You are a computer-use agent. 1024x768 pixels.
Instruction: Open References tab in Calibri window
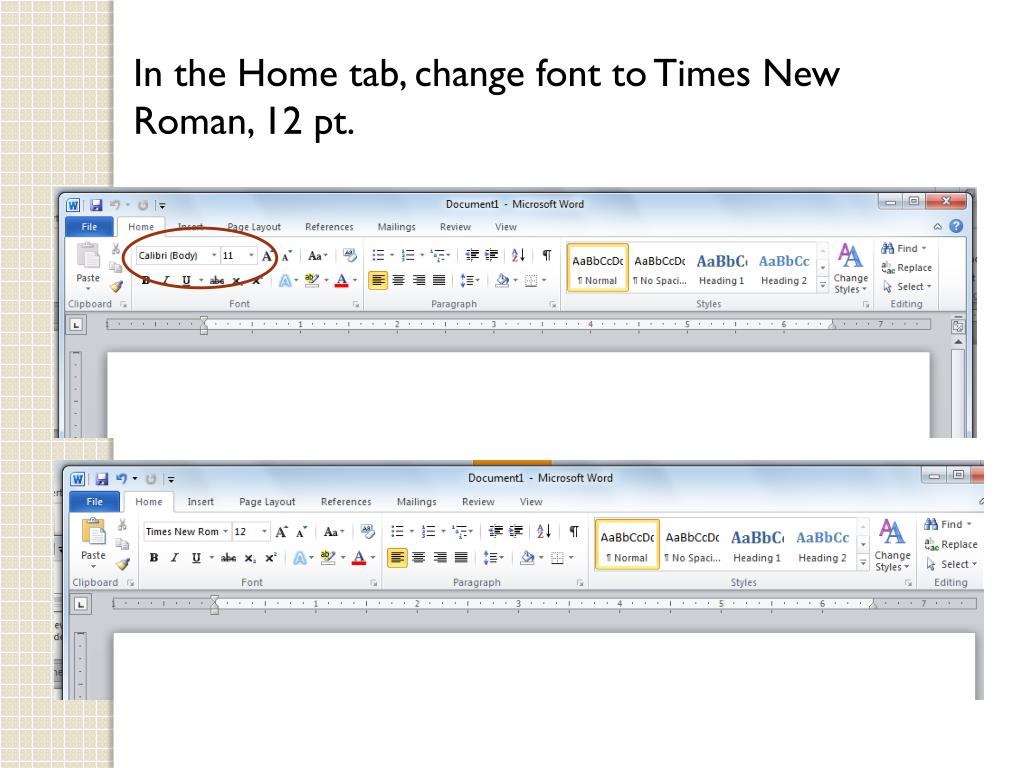(329, 227)
